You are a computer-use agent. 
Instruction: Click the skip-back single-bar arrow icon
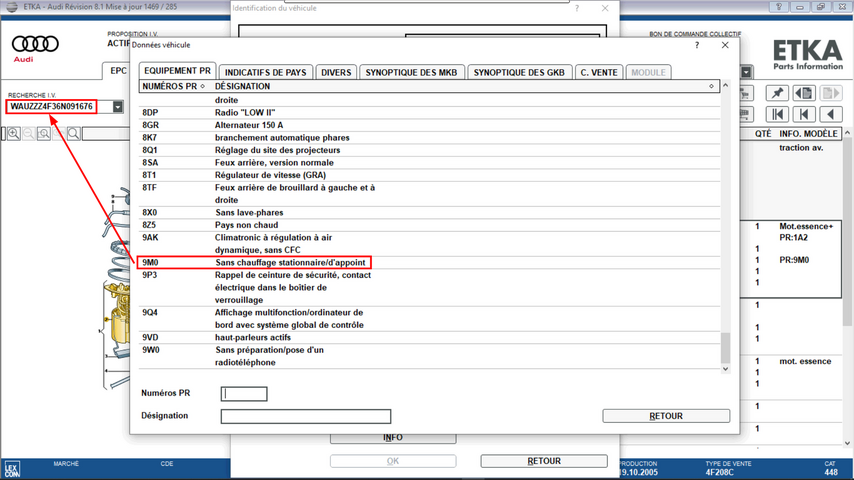(x=804, y=114)
